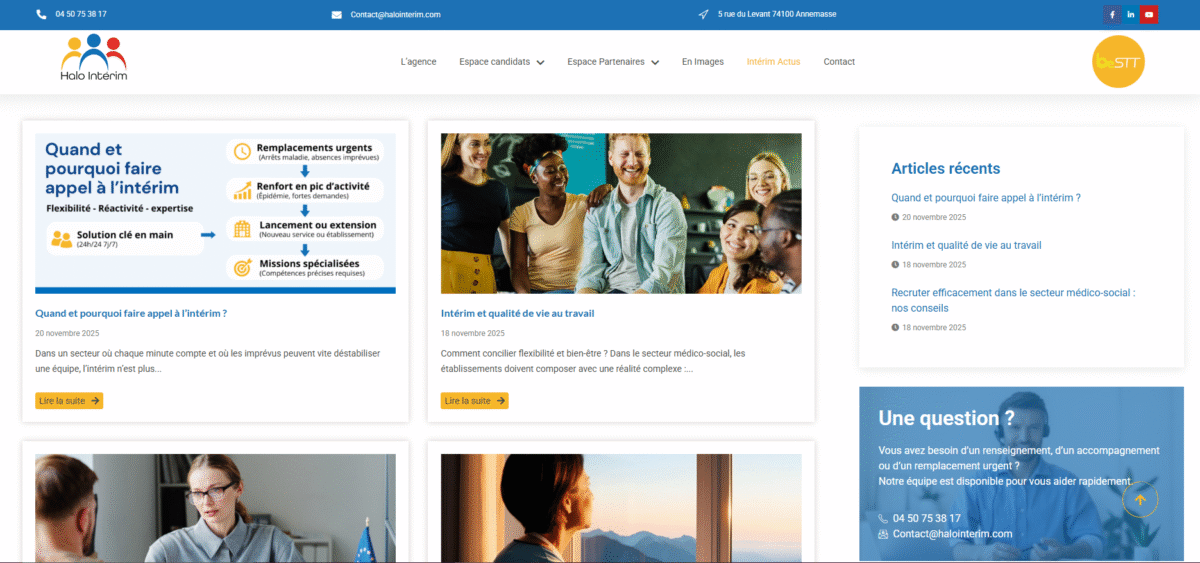
Task: Click Lire la suite for qualité de vie article
Action: click(474, 400)
